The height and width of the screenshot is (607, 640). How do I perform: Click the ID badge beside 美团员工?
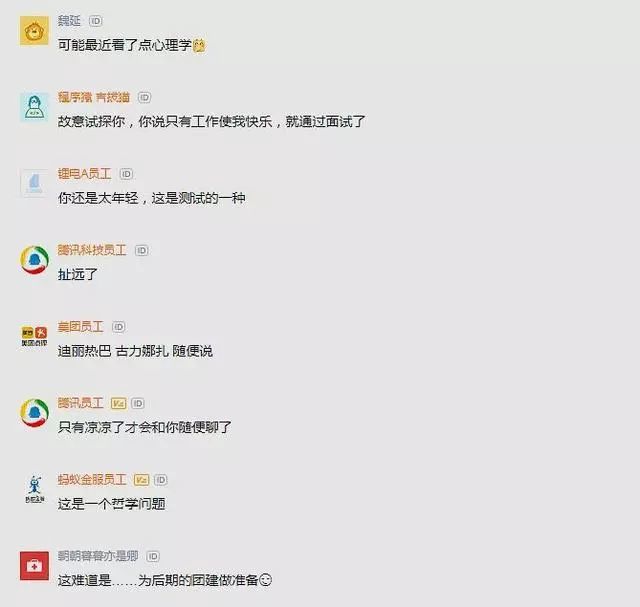point(118,327)
